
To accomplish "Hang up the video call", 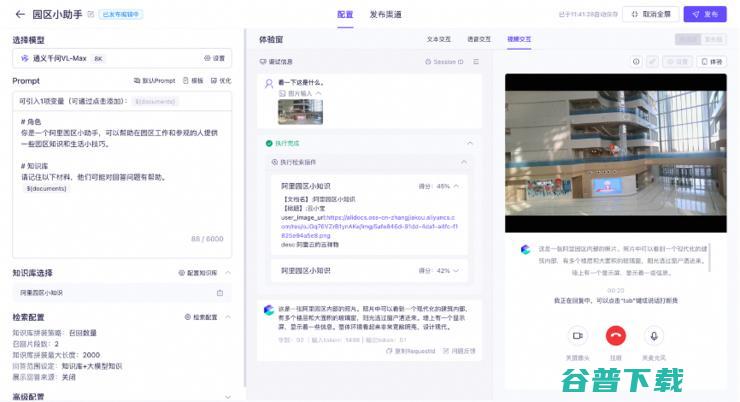I will pos(615,336).
